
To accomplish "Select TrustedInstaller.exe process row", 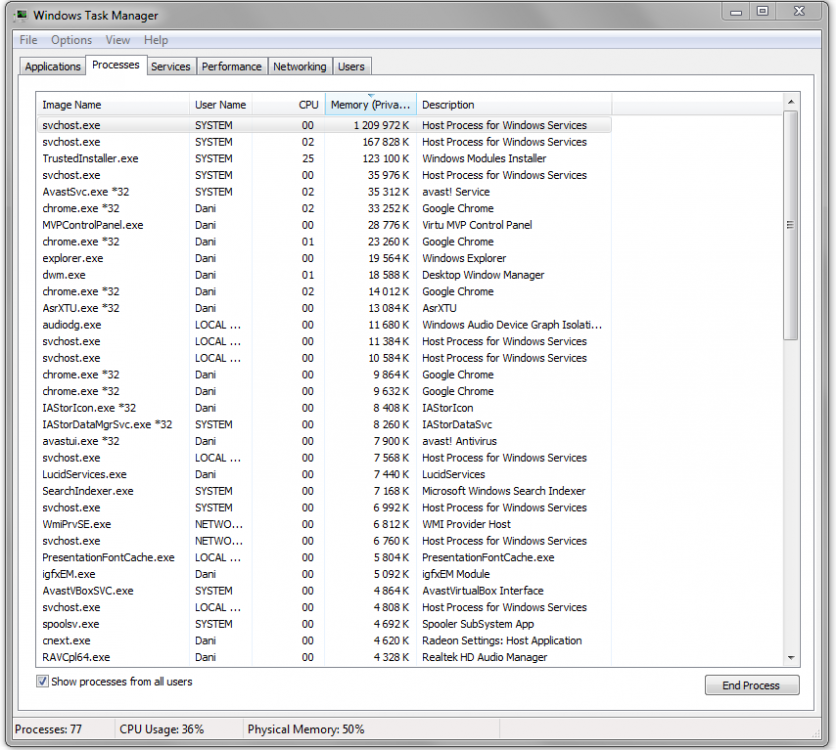I will coord(324,158).
